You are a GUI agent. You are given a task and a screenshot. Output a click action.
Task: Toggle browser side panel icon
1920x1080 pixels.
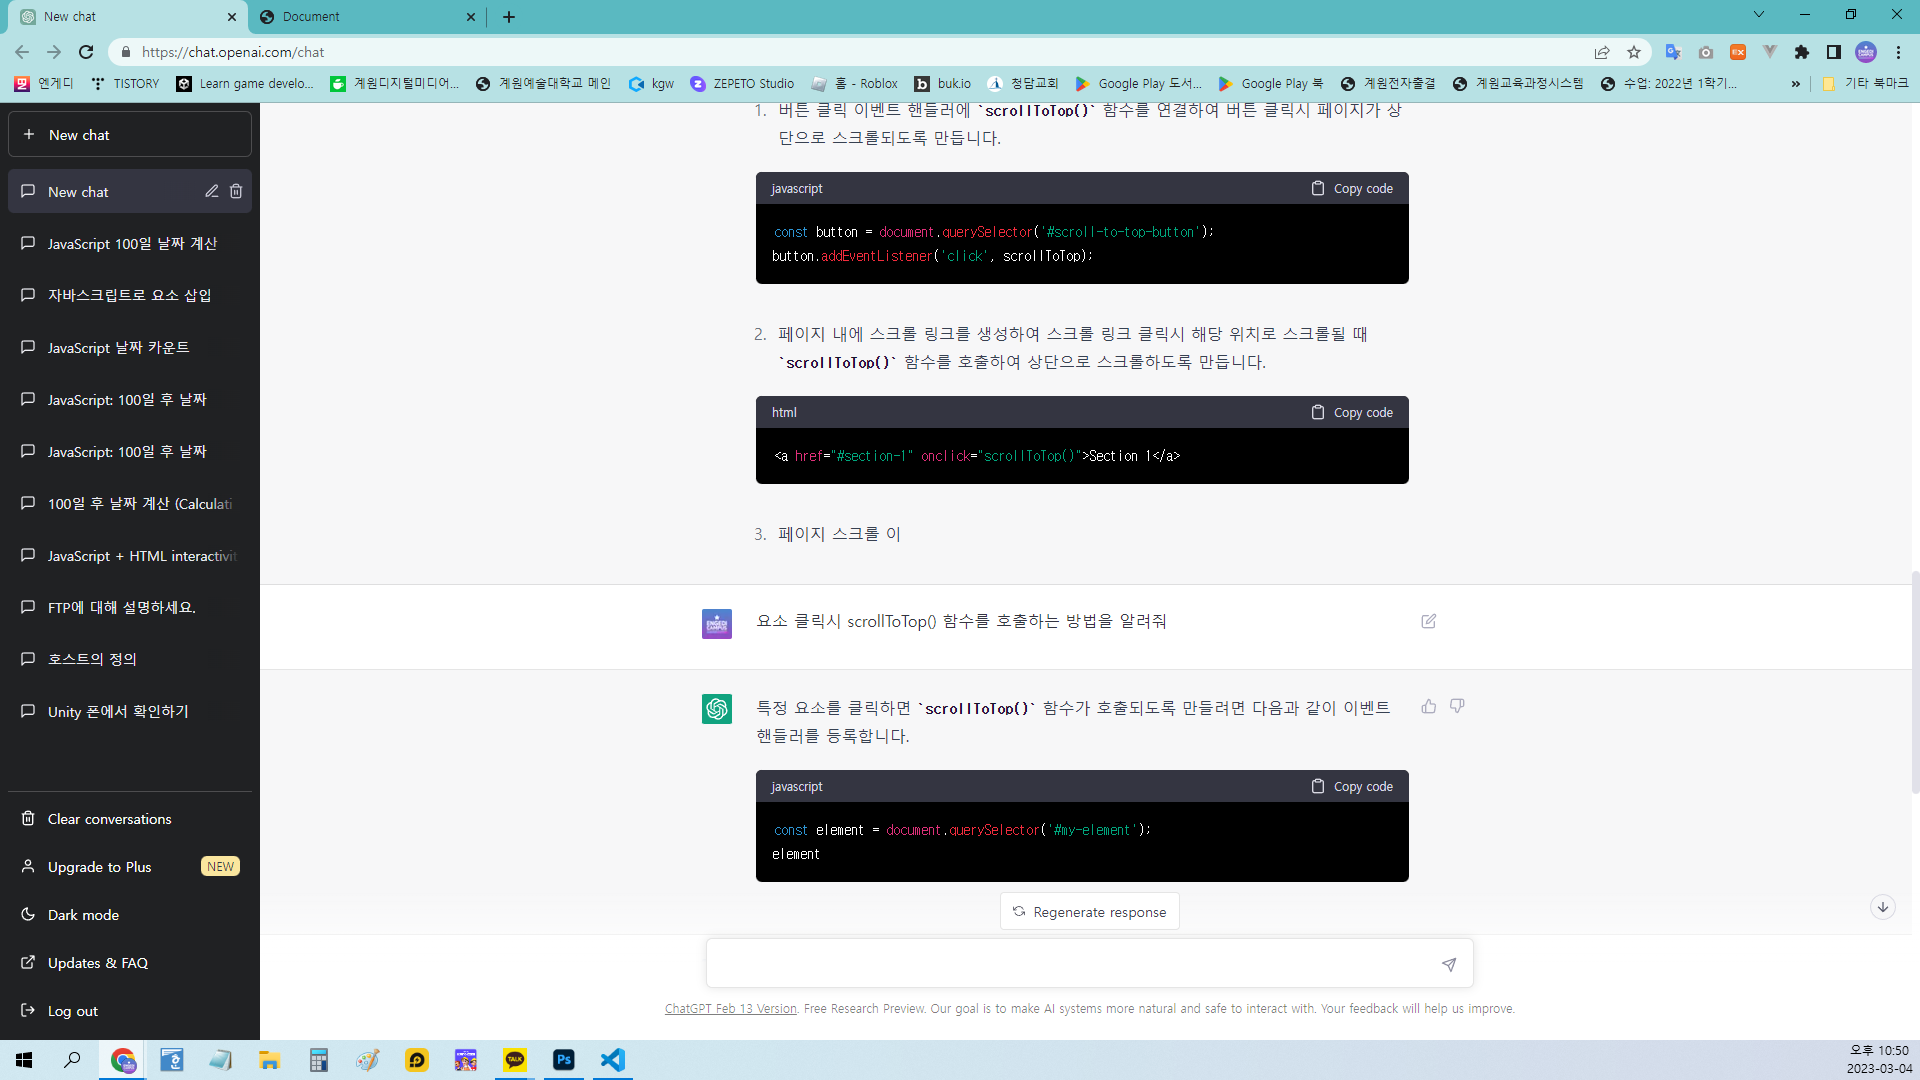coord(1833,52)
